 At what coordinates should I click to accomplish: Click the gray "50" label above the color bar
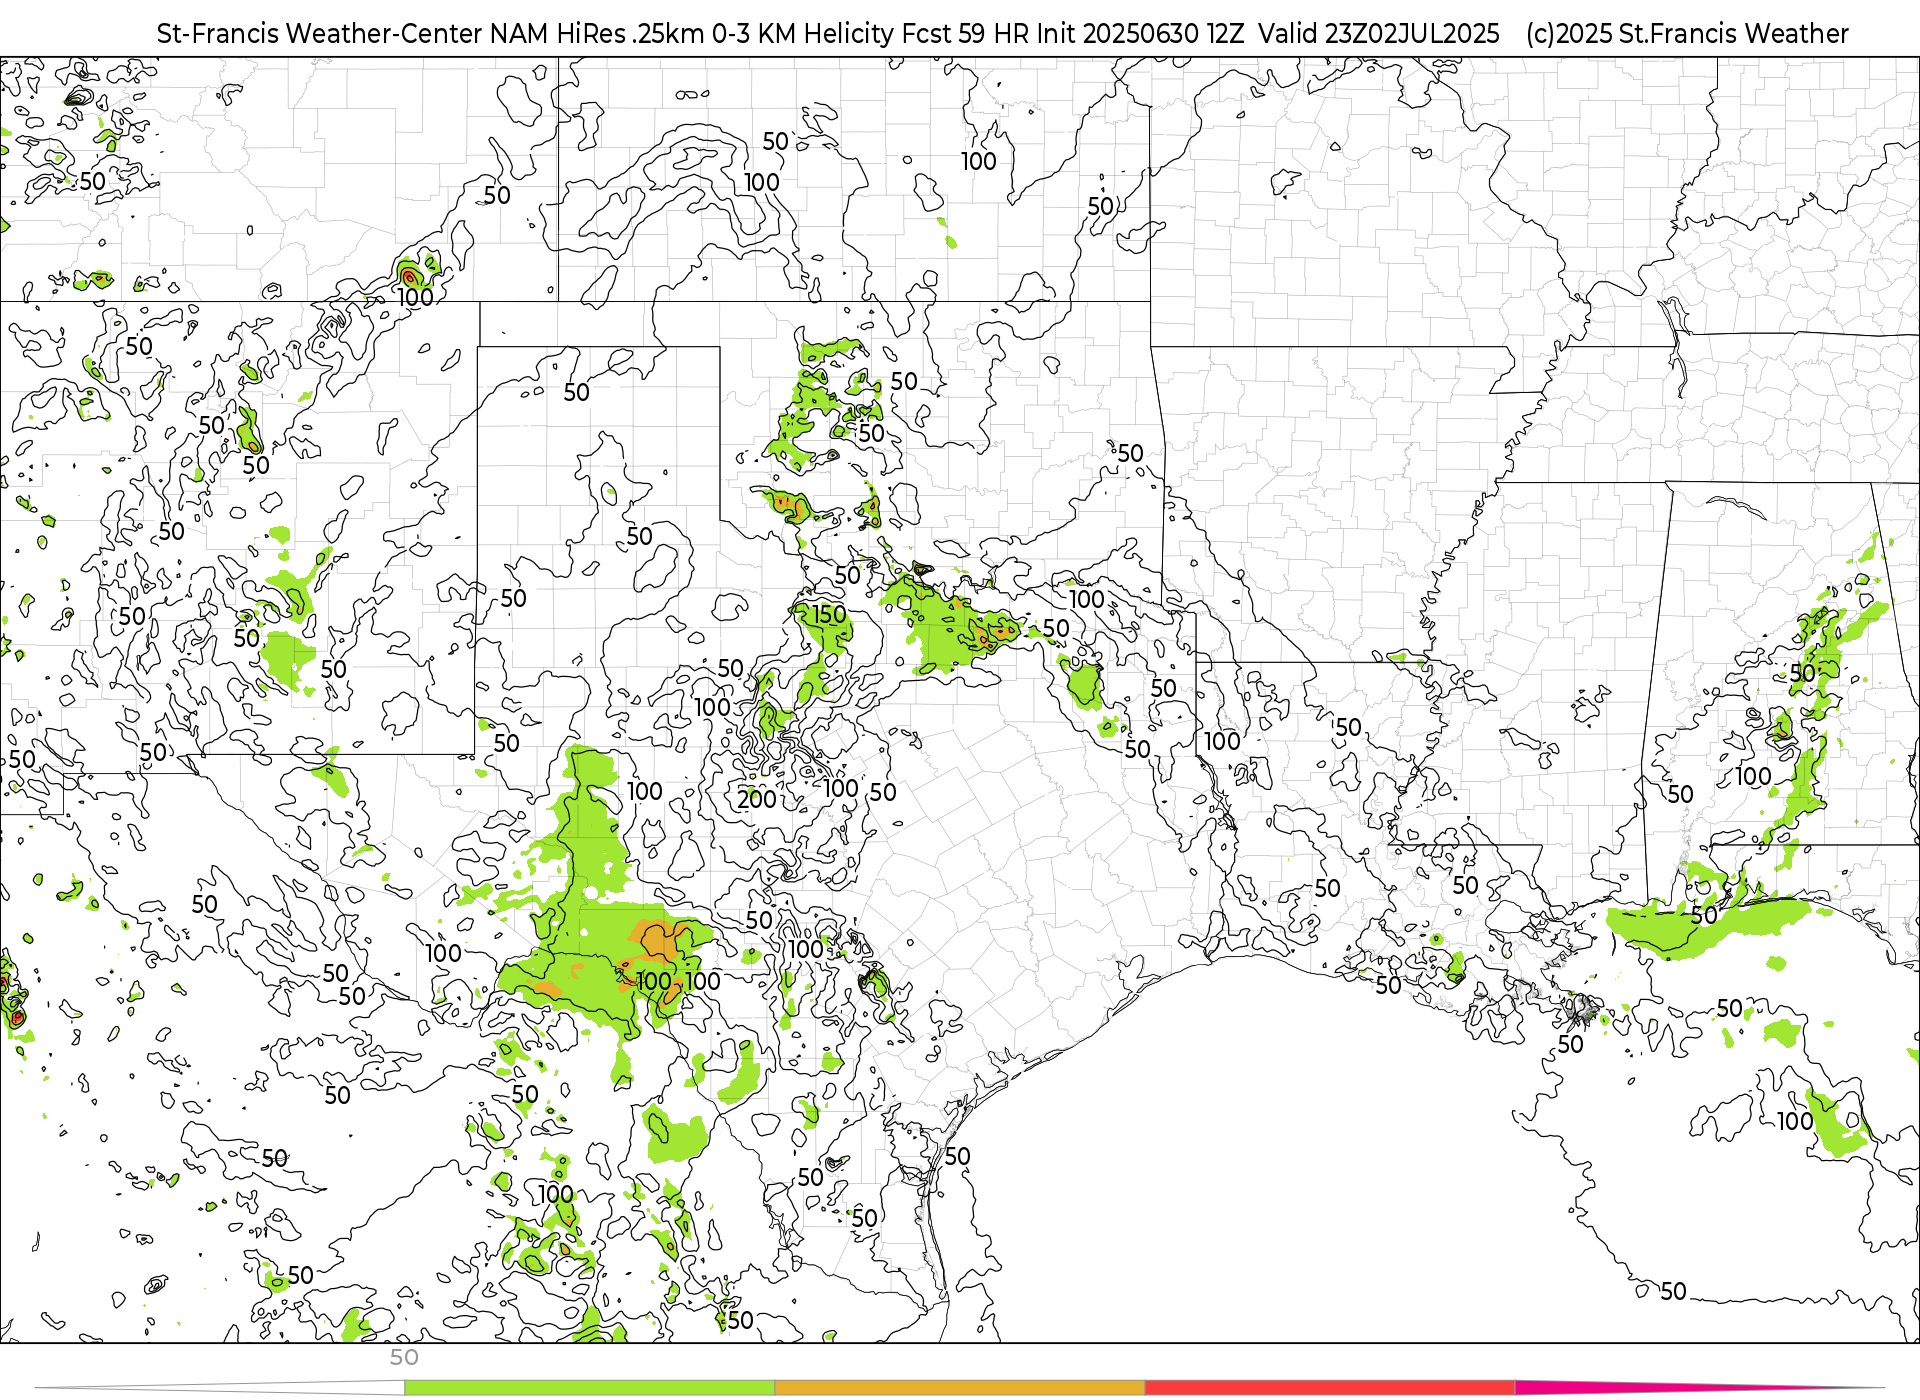[404, 1357]
